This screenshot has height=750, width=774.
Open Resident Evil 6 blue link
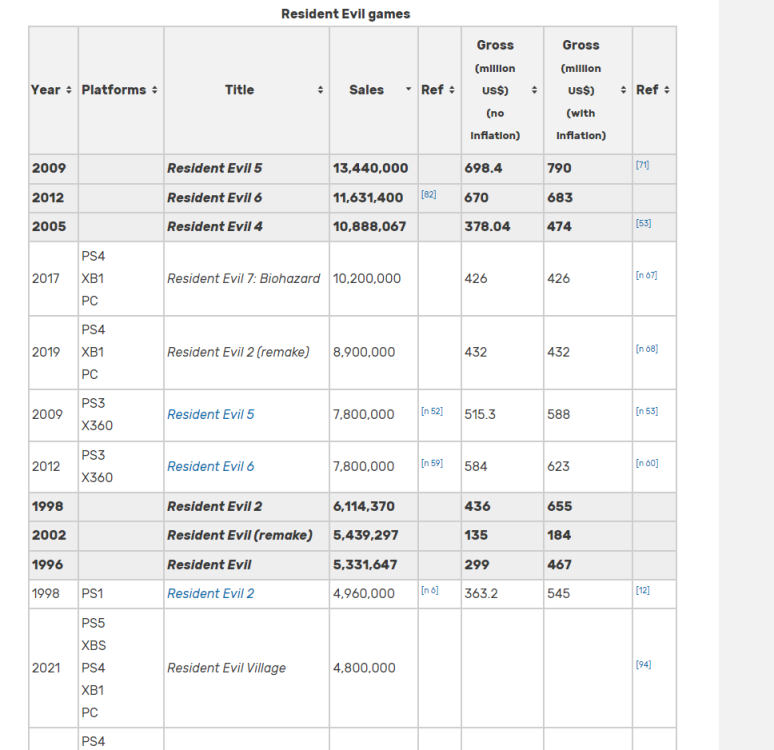211,466
